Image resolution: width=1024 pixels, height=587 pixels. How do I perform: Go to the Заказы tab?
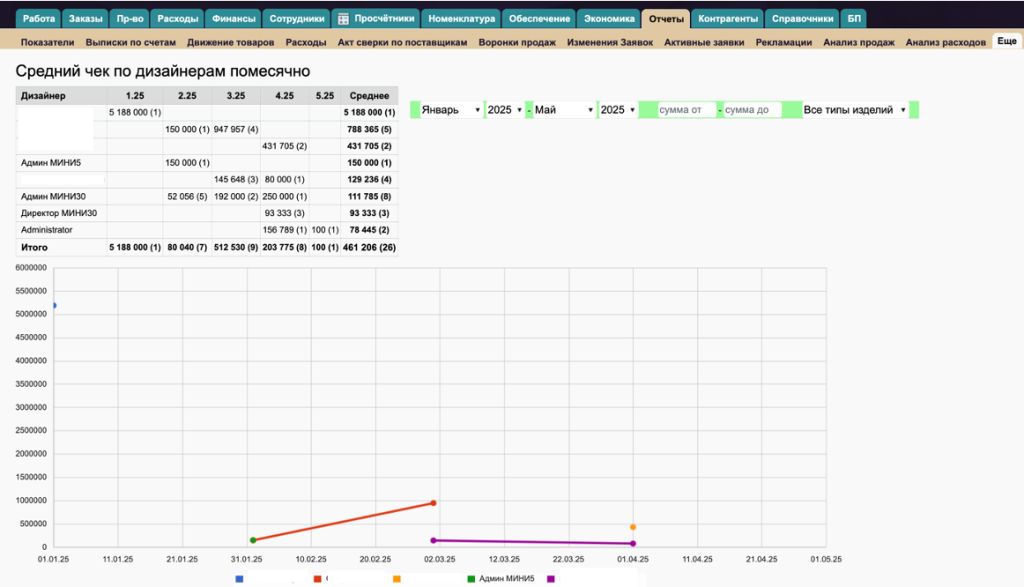(87, 18)
